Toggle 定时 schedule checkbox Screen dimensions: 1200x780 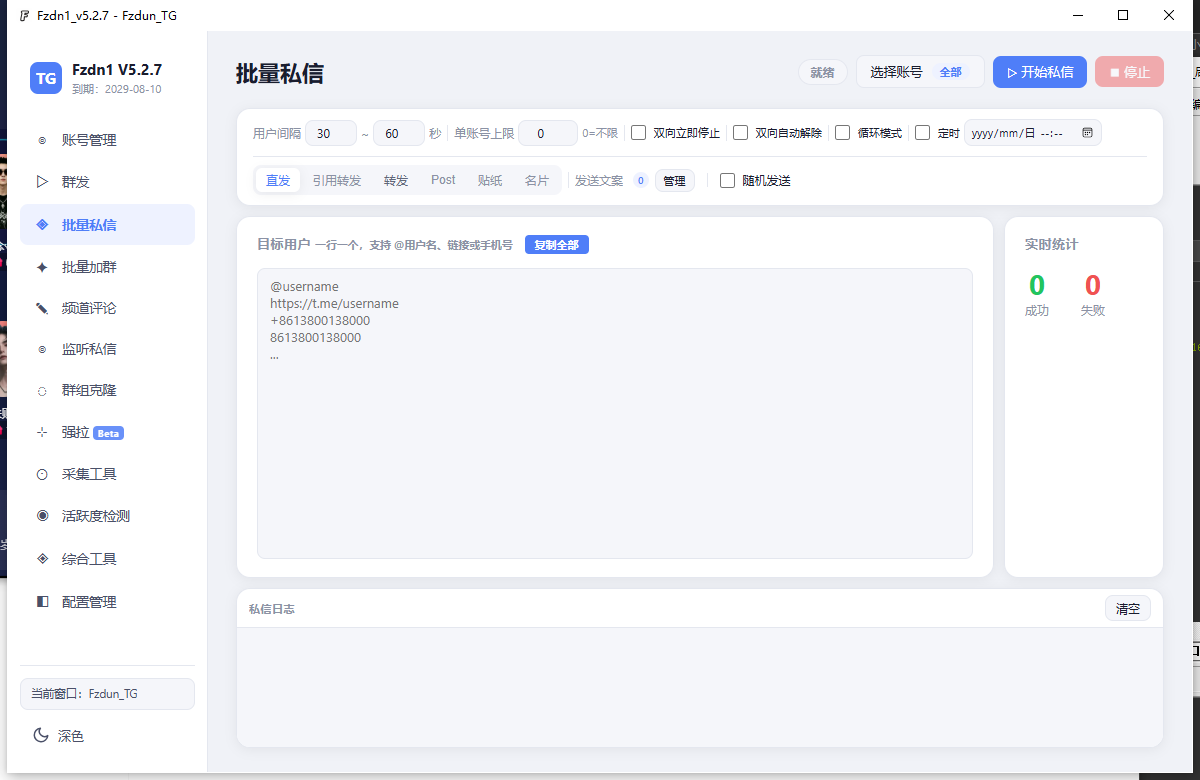(922, 132)
